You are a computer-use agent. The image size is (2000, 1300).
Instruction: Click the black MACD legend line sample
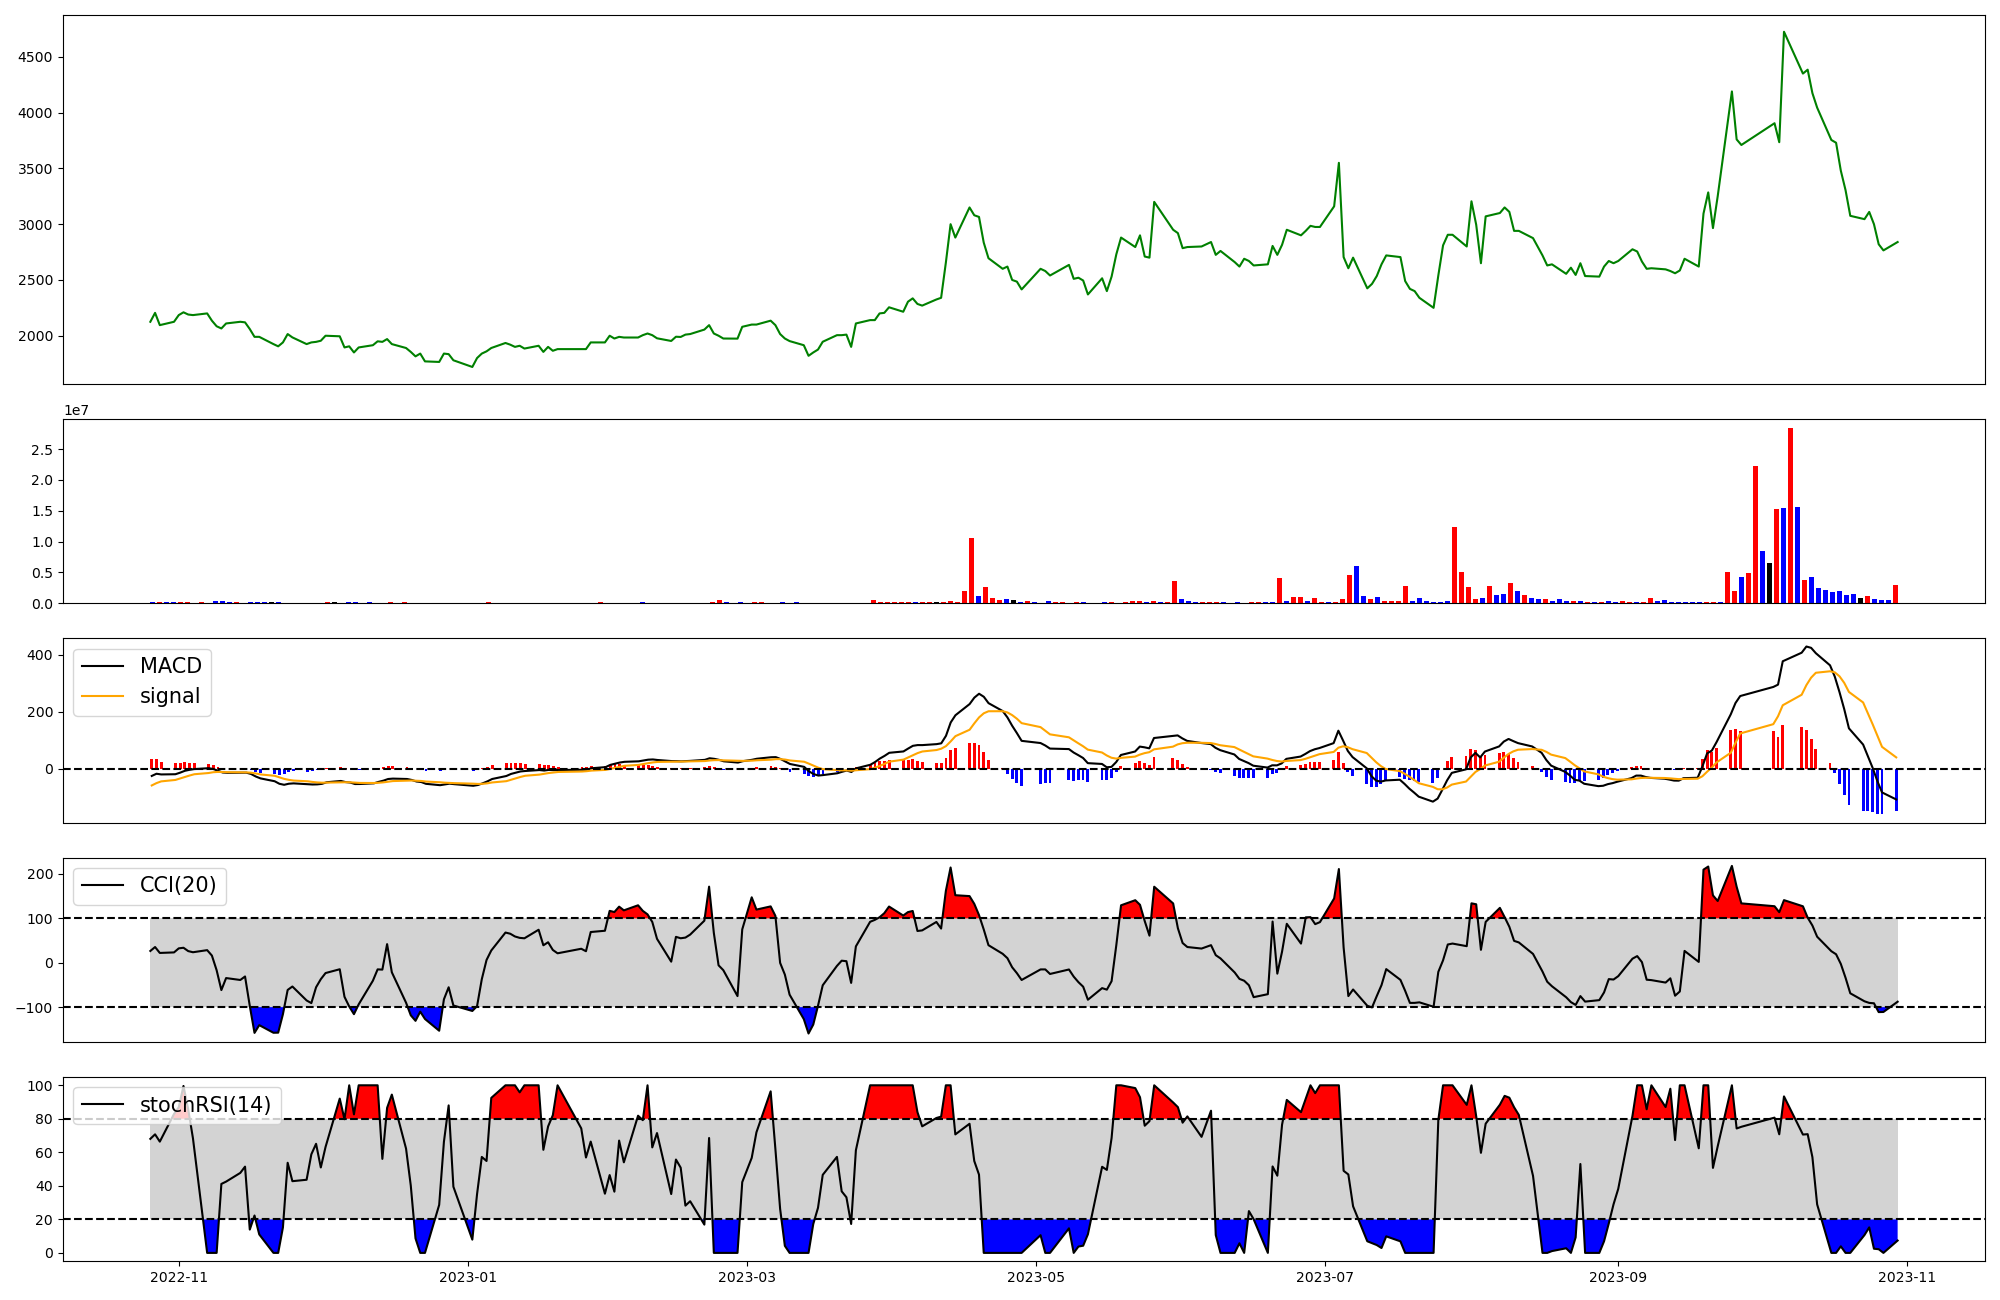[x=102, y=666]
